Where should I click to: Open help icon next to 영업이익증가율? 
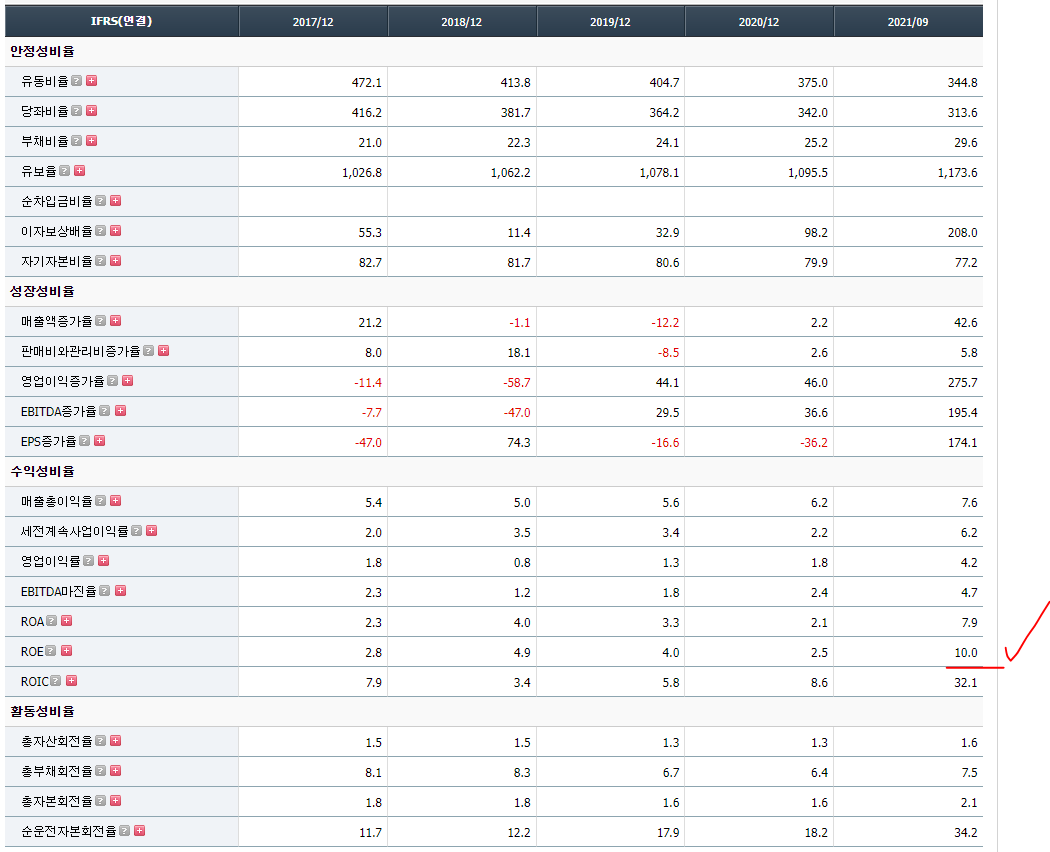click(x=112, y=380)
